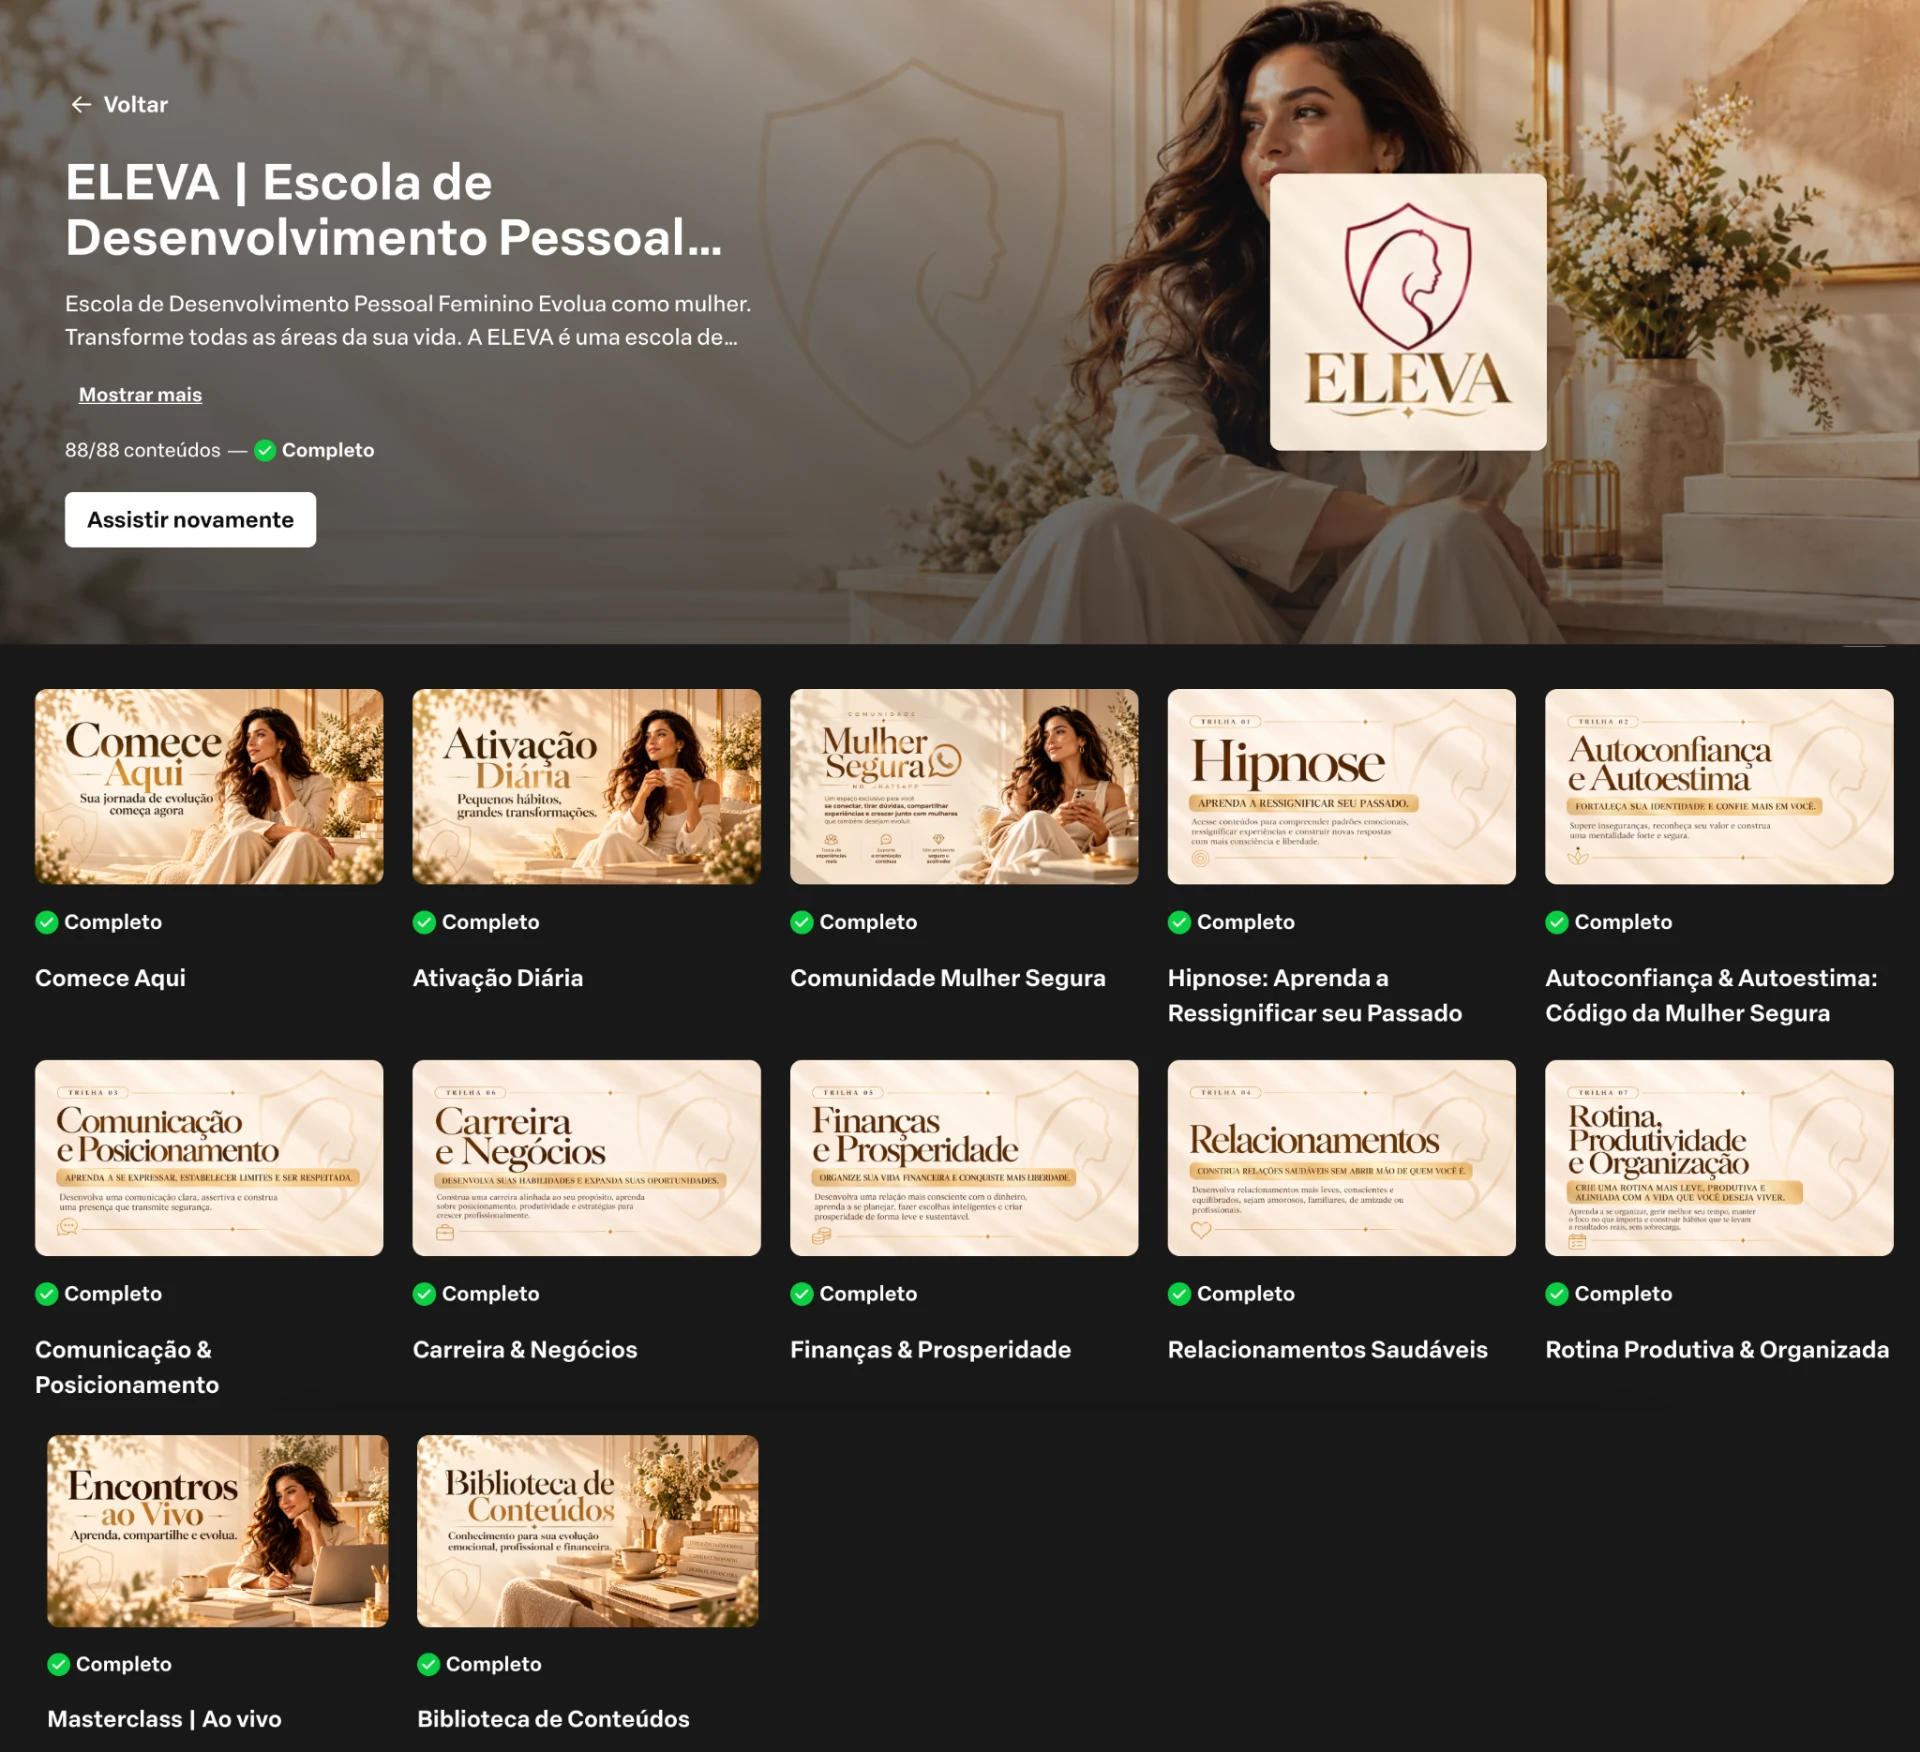
Task: Click the heading ELEVA | Escola de Desenvolvimento Pessoal
Action: pyautogui.click(x=394, y=210)
